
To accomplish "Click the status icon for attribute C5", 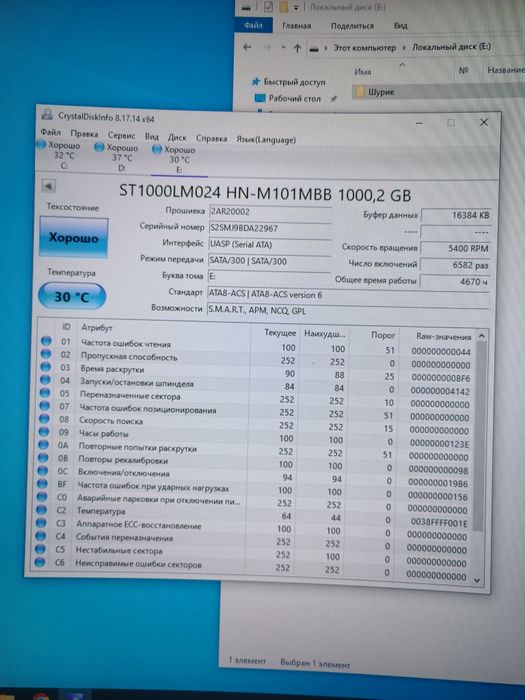I will click(x=40, y=549).
